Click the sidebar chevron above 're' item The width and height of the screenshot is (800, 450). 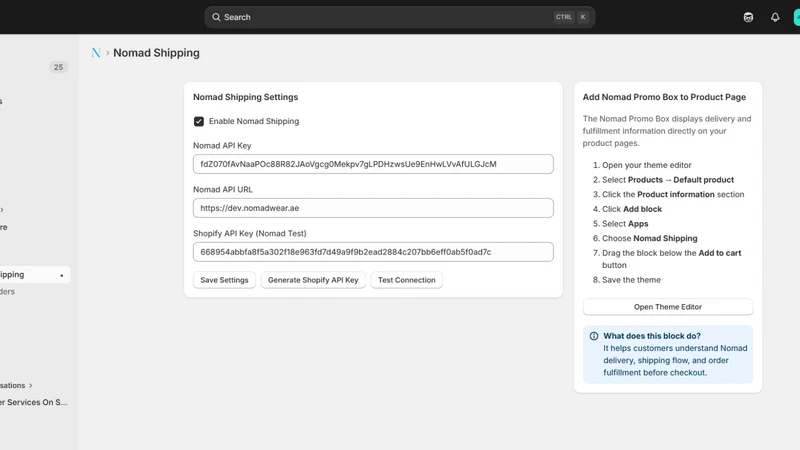[2, 210]
